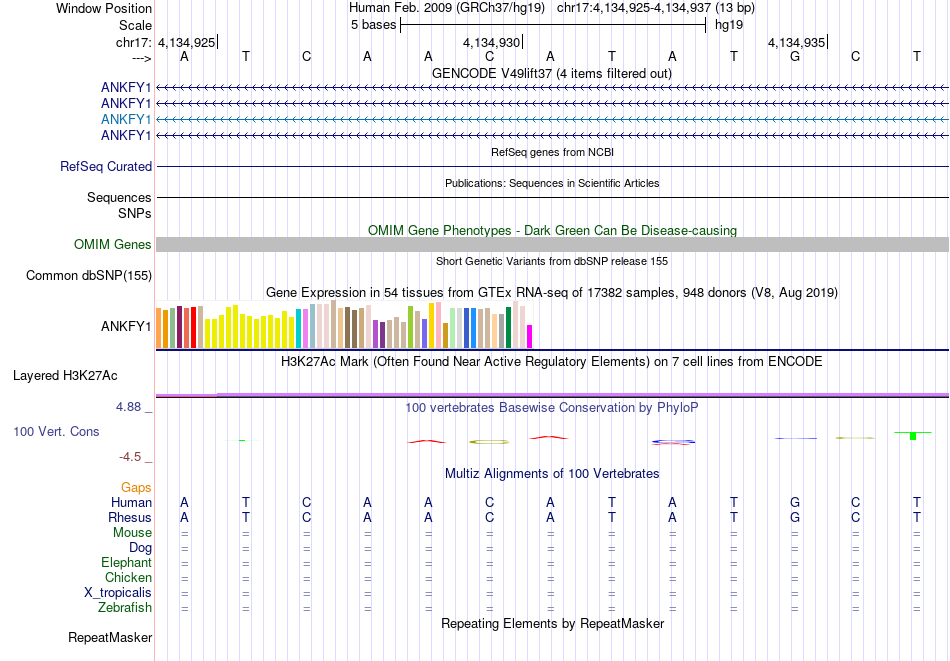This screenshot has width=950, height=661.
Task: Select the Chicken species label
Action: point(128,577)
